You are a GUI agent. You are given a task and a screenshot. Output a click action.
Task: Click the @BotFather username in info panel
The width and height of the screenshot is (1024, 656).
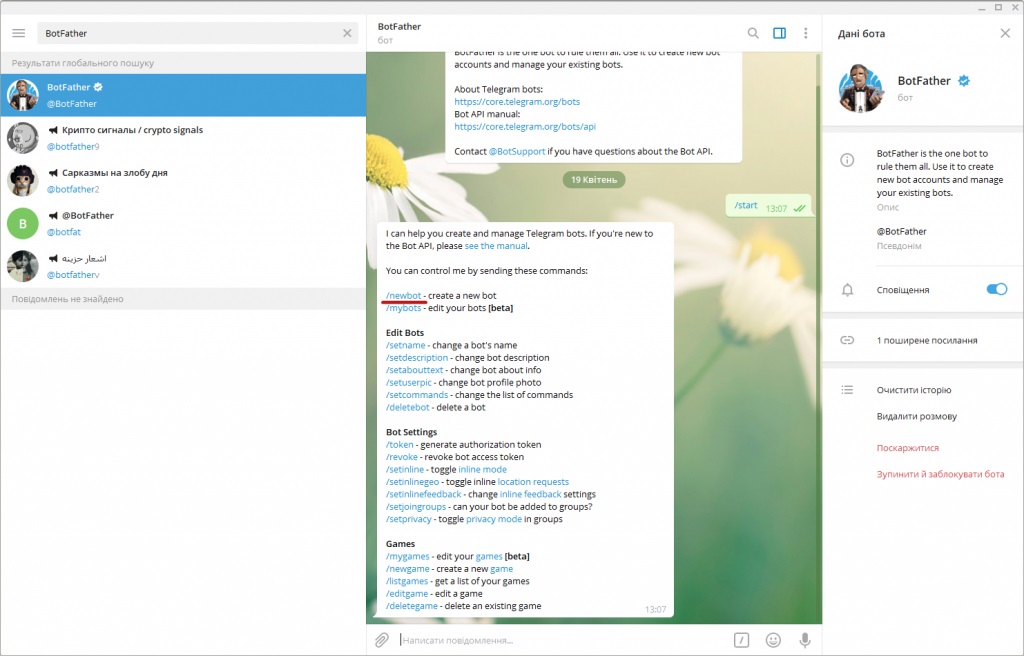click(x=901, y=231)
